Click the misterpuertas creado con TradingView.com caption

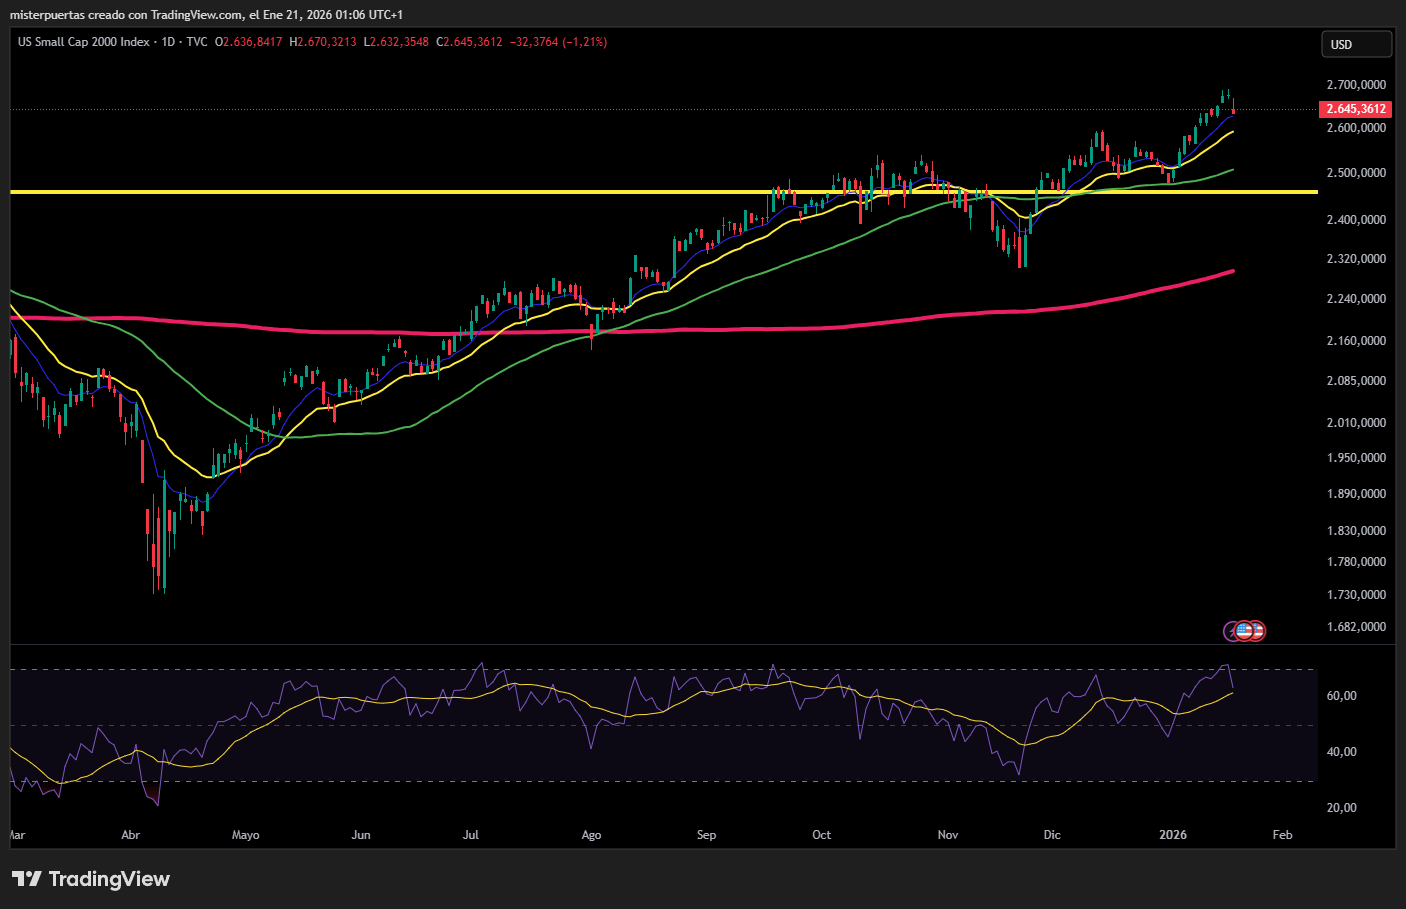tap(126, 15)
